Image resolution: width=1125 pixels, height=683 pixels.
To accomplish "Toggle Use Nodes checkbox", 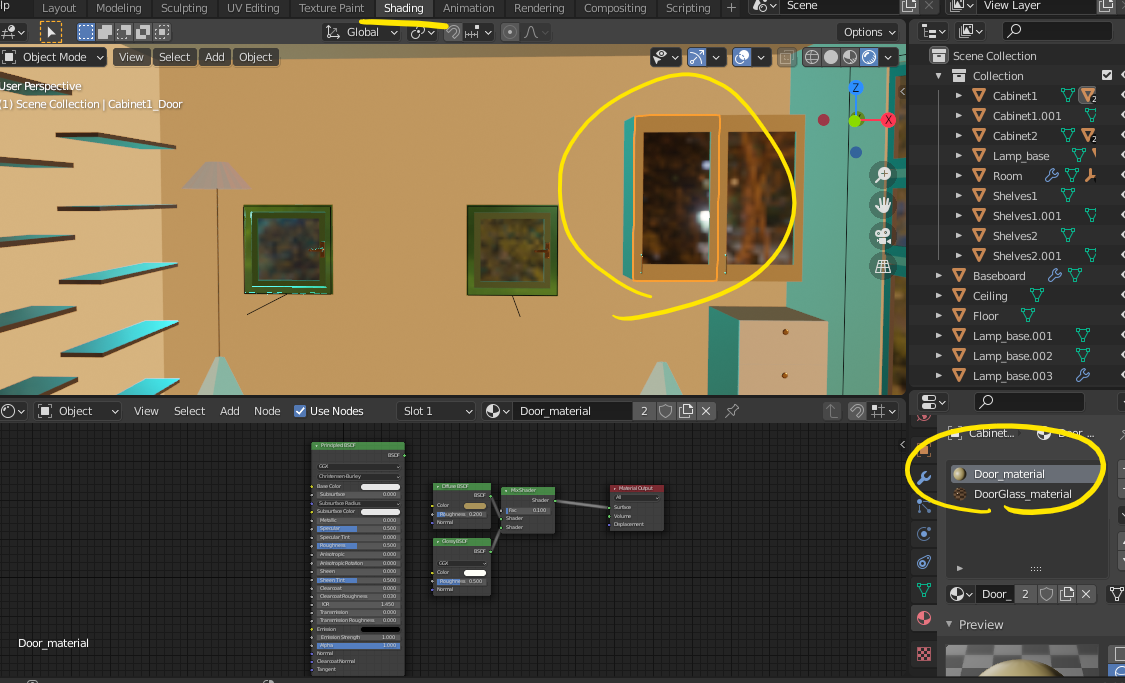I will coord(301,411).
